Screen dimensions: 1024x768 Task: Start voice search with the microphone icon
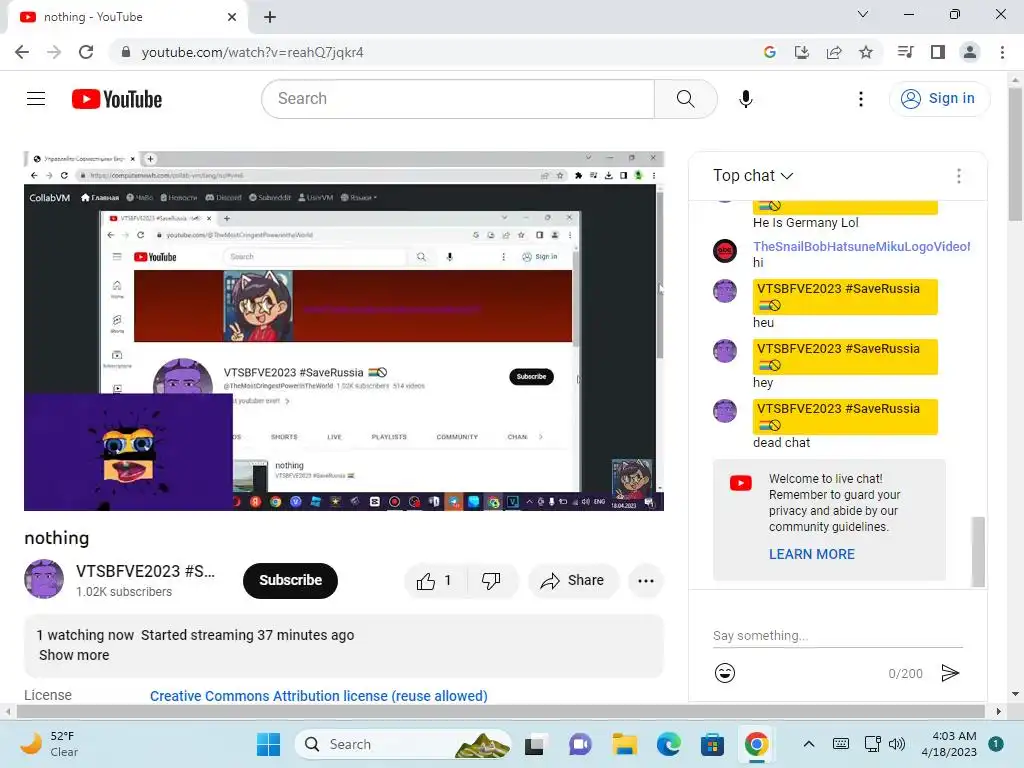coord(746,99)
